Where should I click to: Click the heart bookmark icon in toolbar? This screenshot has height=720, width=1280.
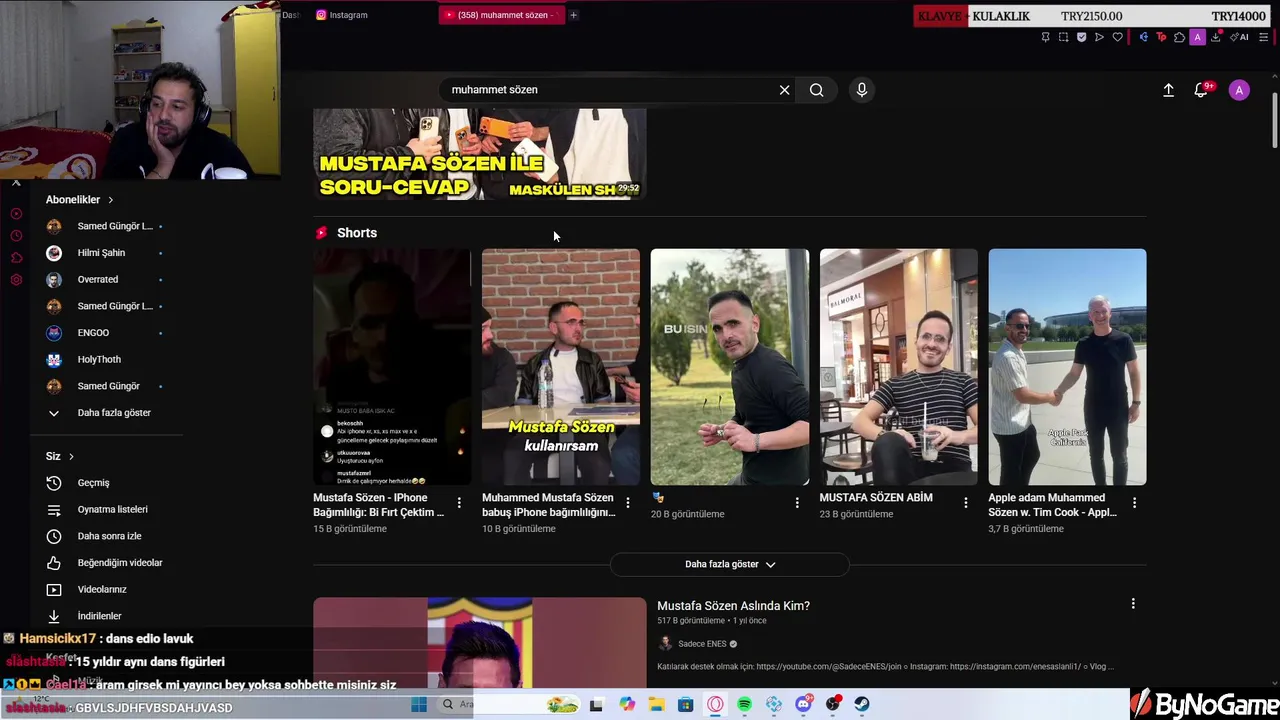pyautogui.click(x=1118, y=37)
